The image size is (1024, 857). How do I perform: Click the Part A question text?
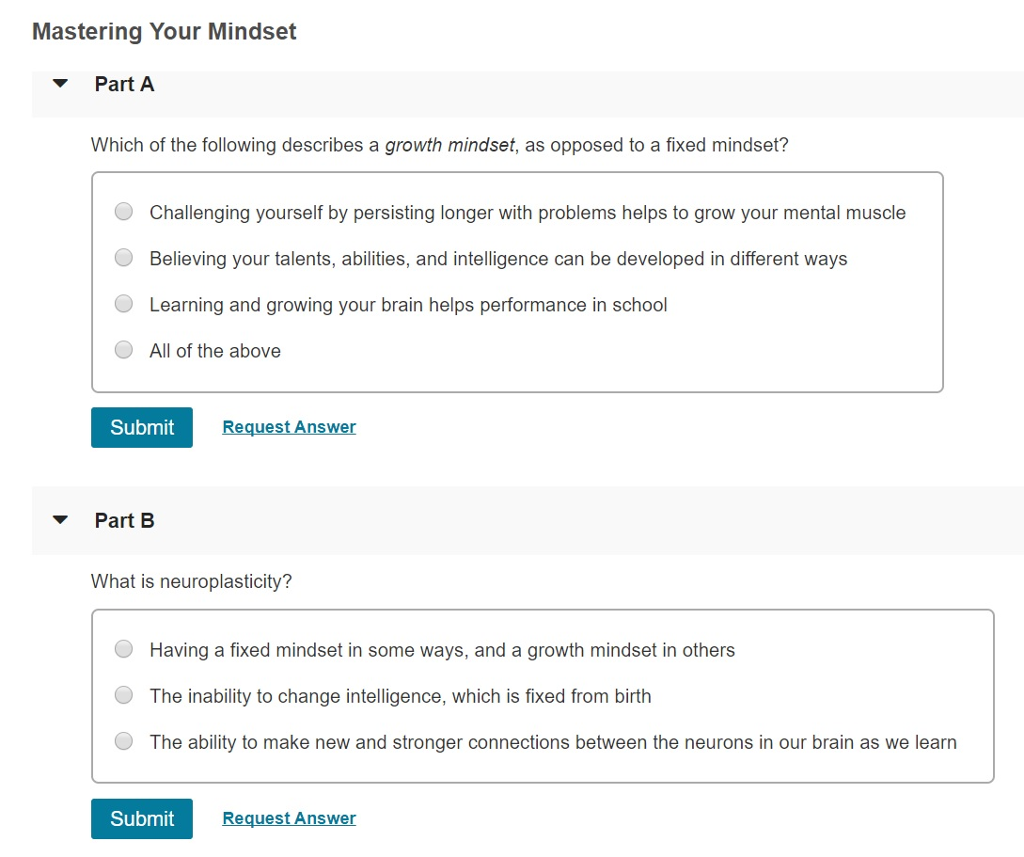pos(440,145)
